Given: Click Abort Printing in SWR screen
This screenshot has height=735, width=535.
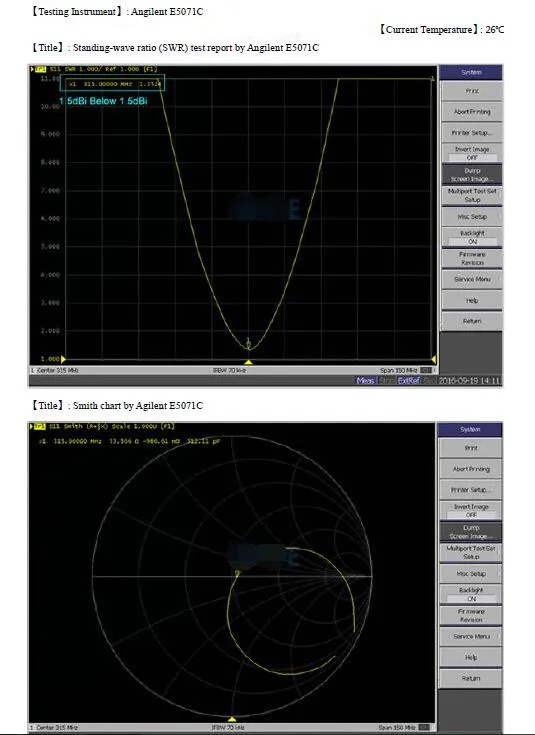Looking at the screenshot, I should (x=472, y=112).
